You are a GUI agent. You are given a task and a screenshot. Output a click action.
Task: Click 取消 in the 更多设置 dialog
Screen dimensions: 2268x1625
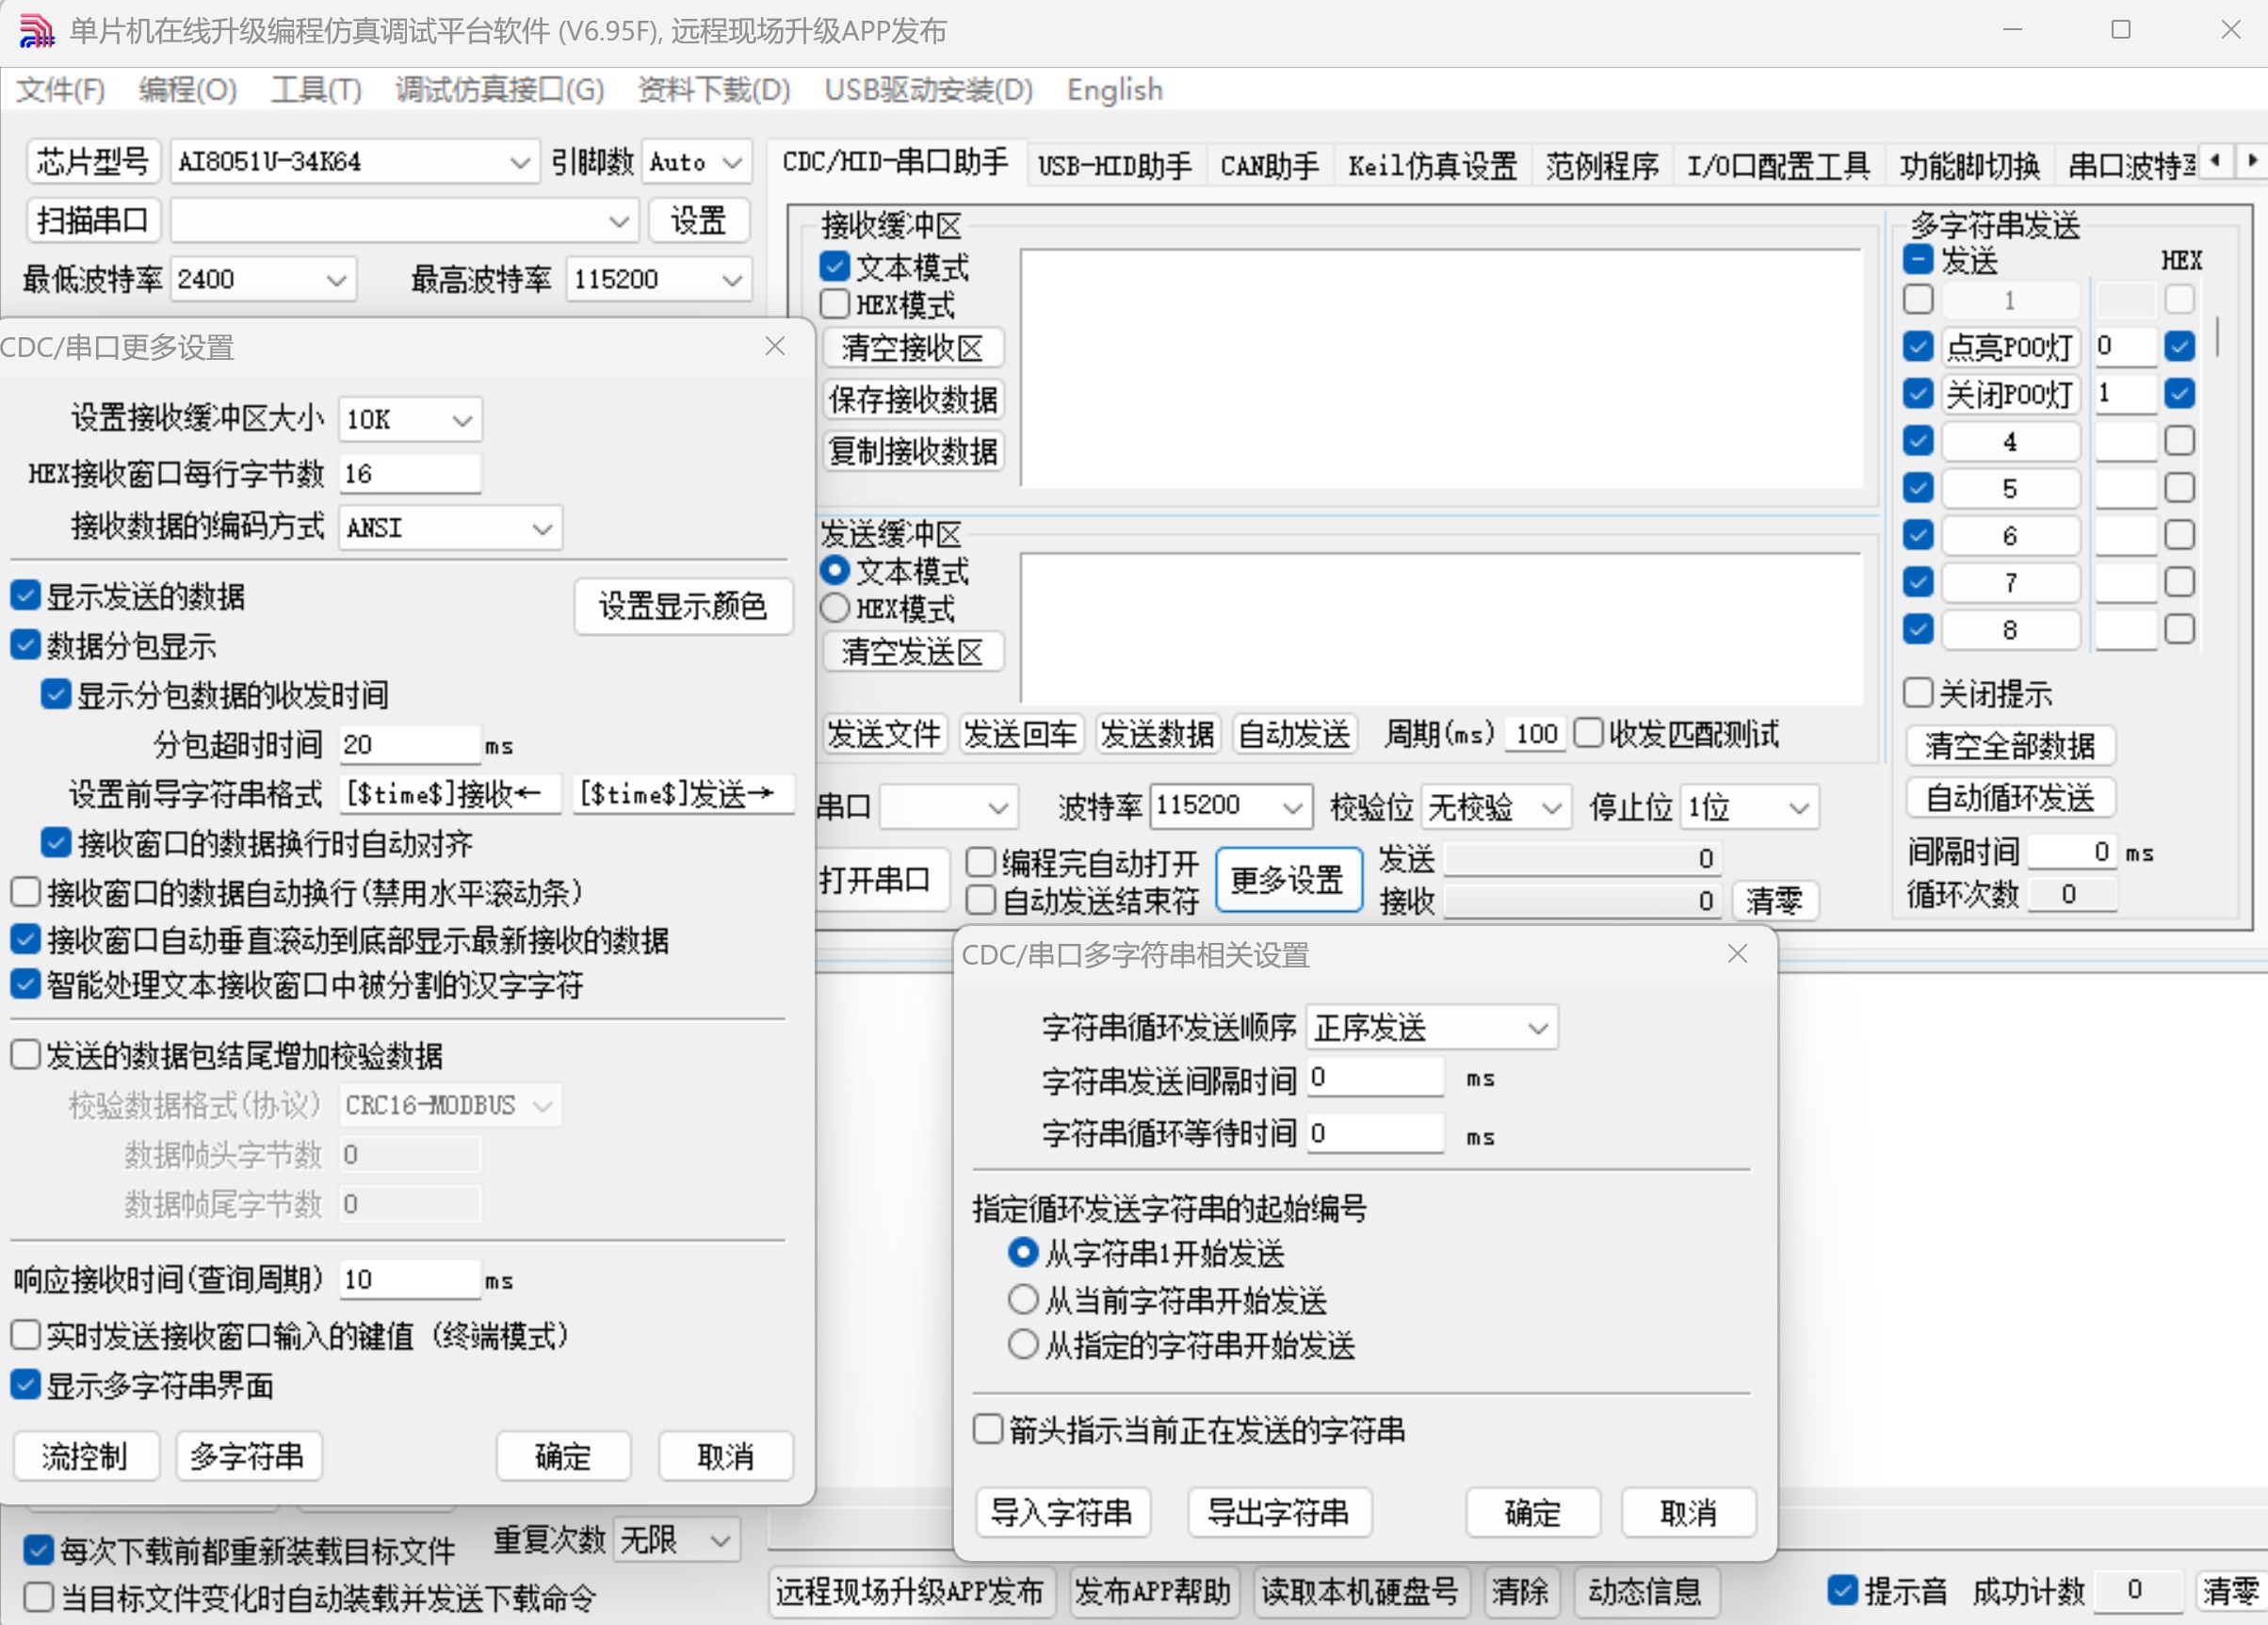tap(726, 1456)
